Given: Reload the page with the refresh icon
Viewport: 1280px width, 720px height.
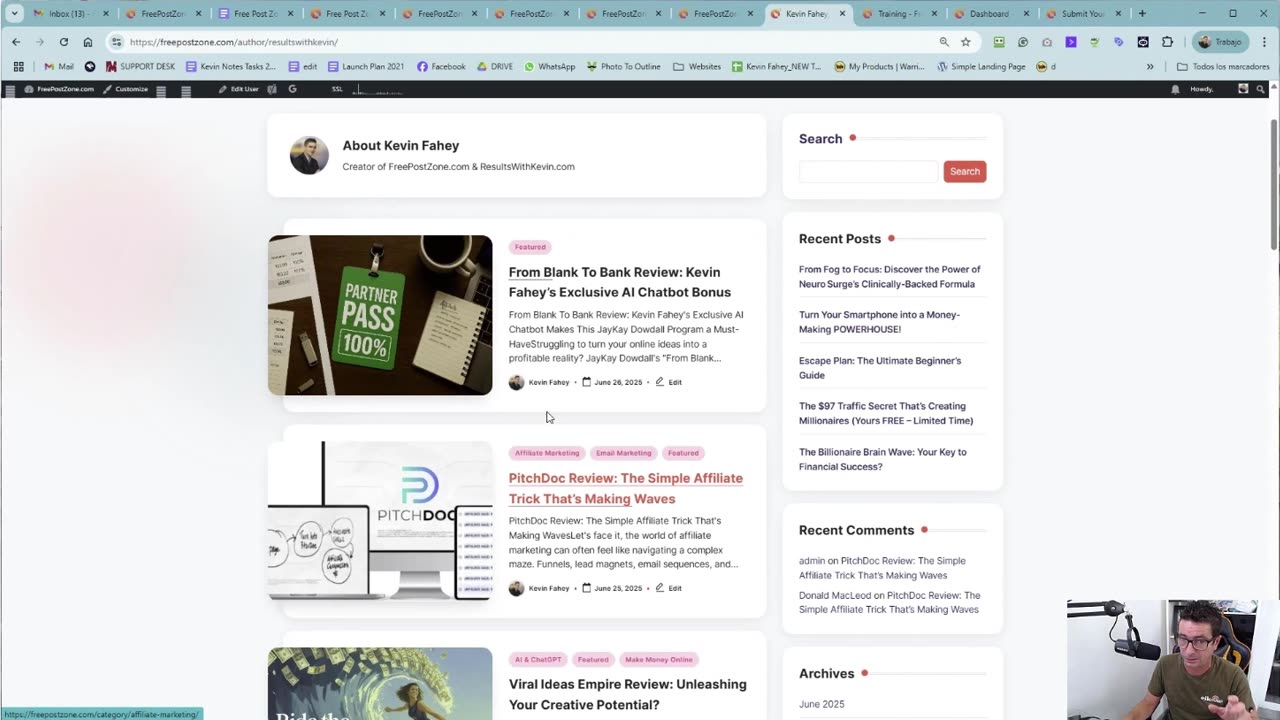Looking at the screenshot, I should pos(64,42).
